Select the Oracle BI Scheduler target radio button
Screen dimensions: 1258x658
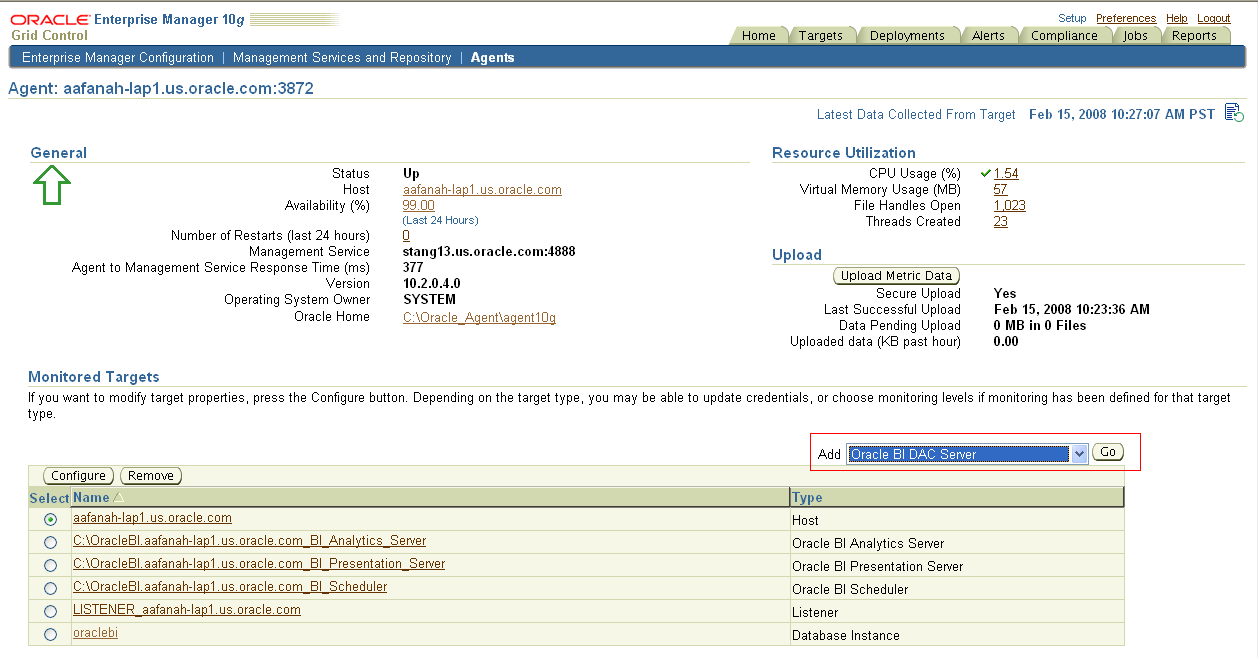coord(49,588)
